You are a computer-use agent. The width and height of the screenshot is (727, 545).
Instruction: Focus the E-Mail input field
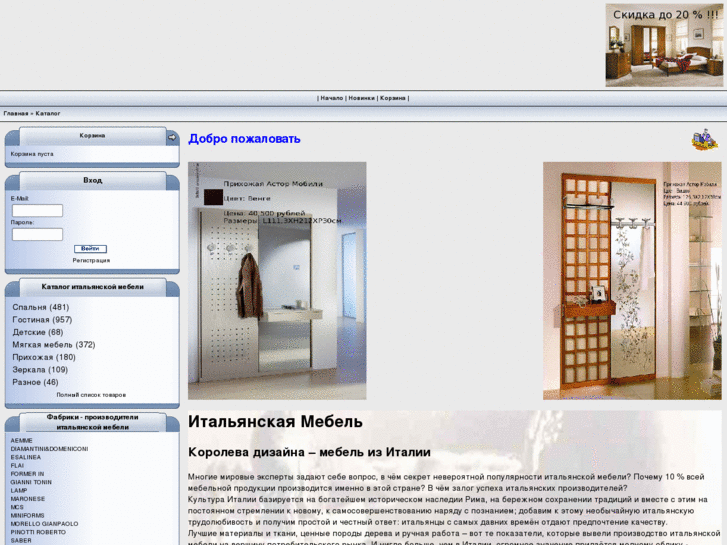(37, 211)
